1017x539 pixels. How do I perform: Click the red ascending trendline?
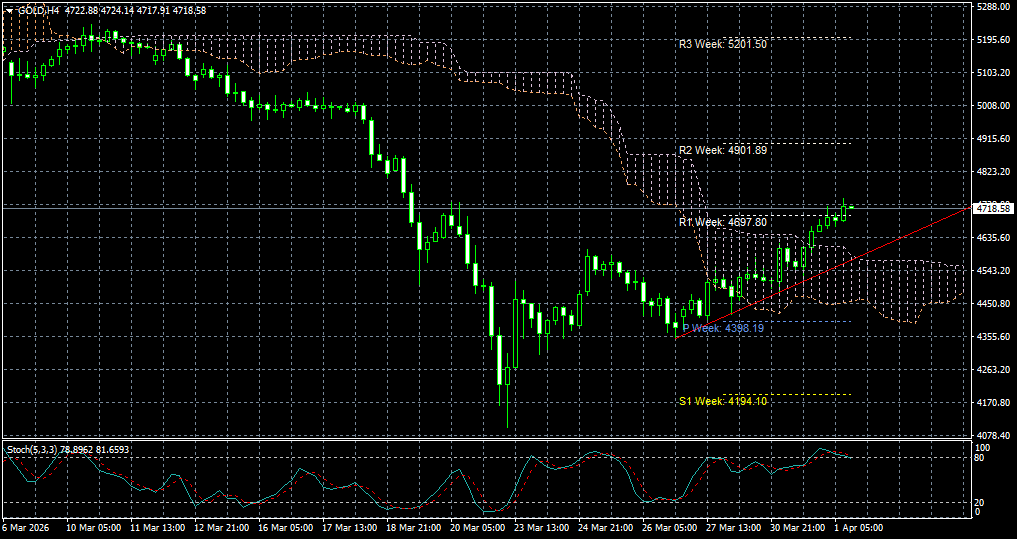[x=824, y=271]
